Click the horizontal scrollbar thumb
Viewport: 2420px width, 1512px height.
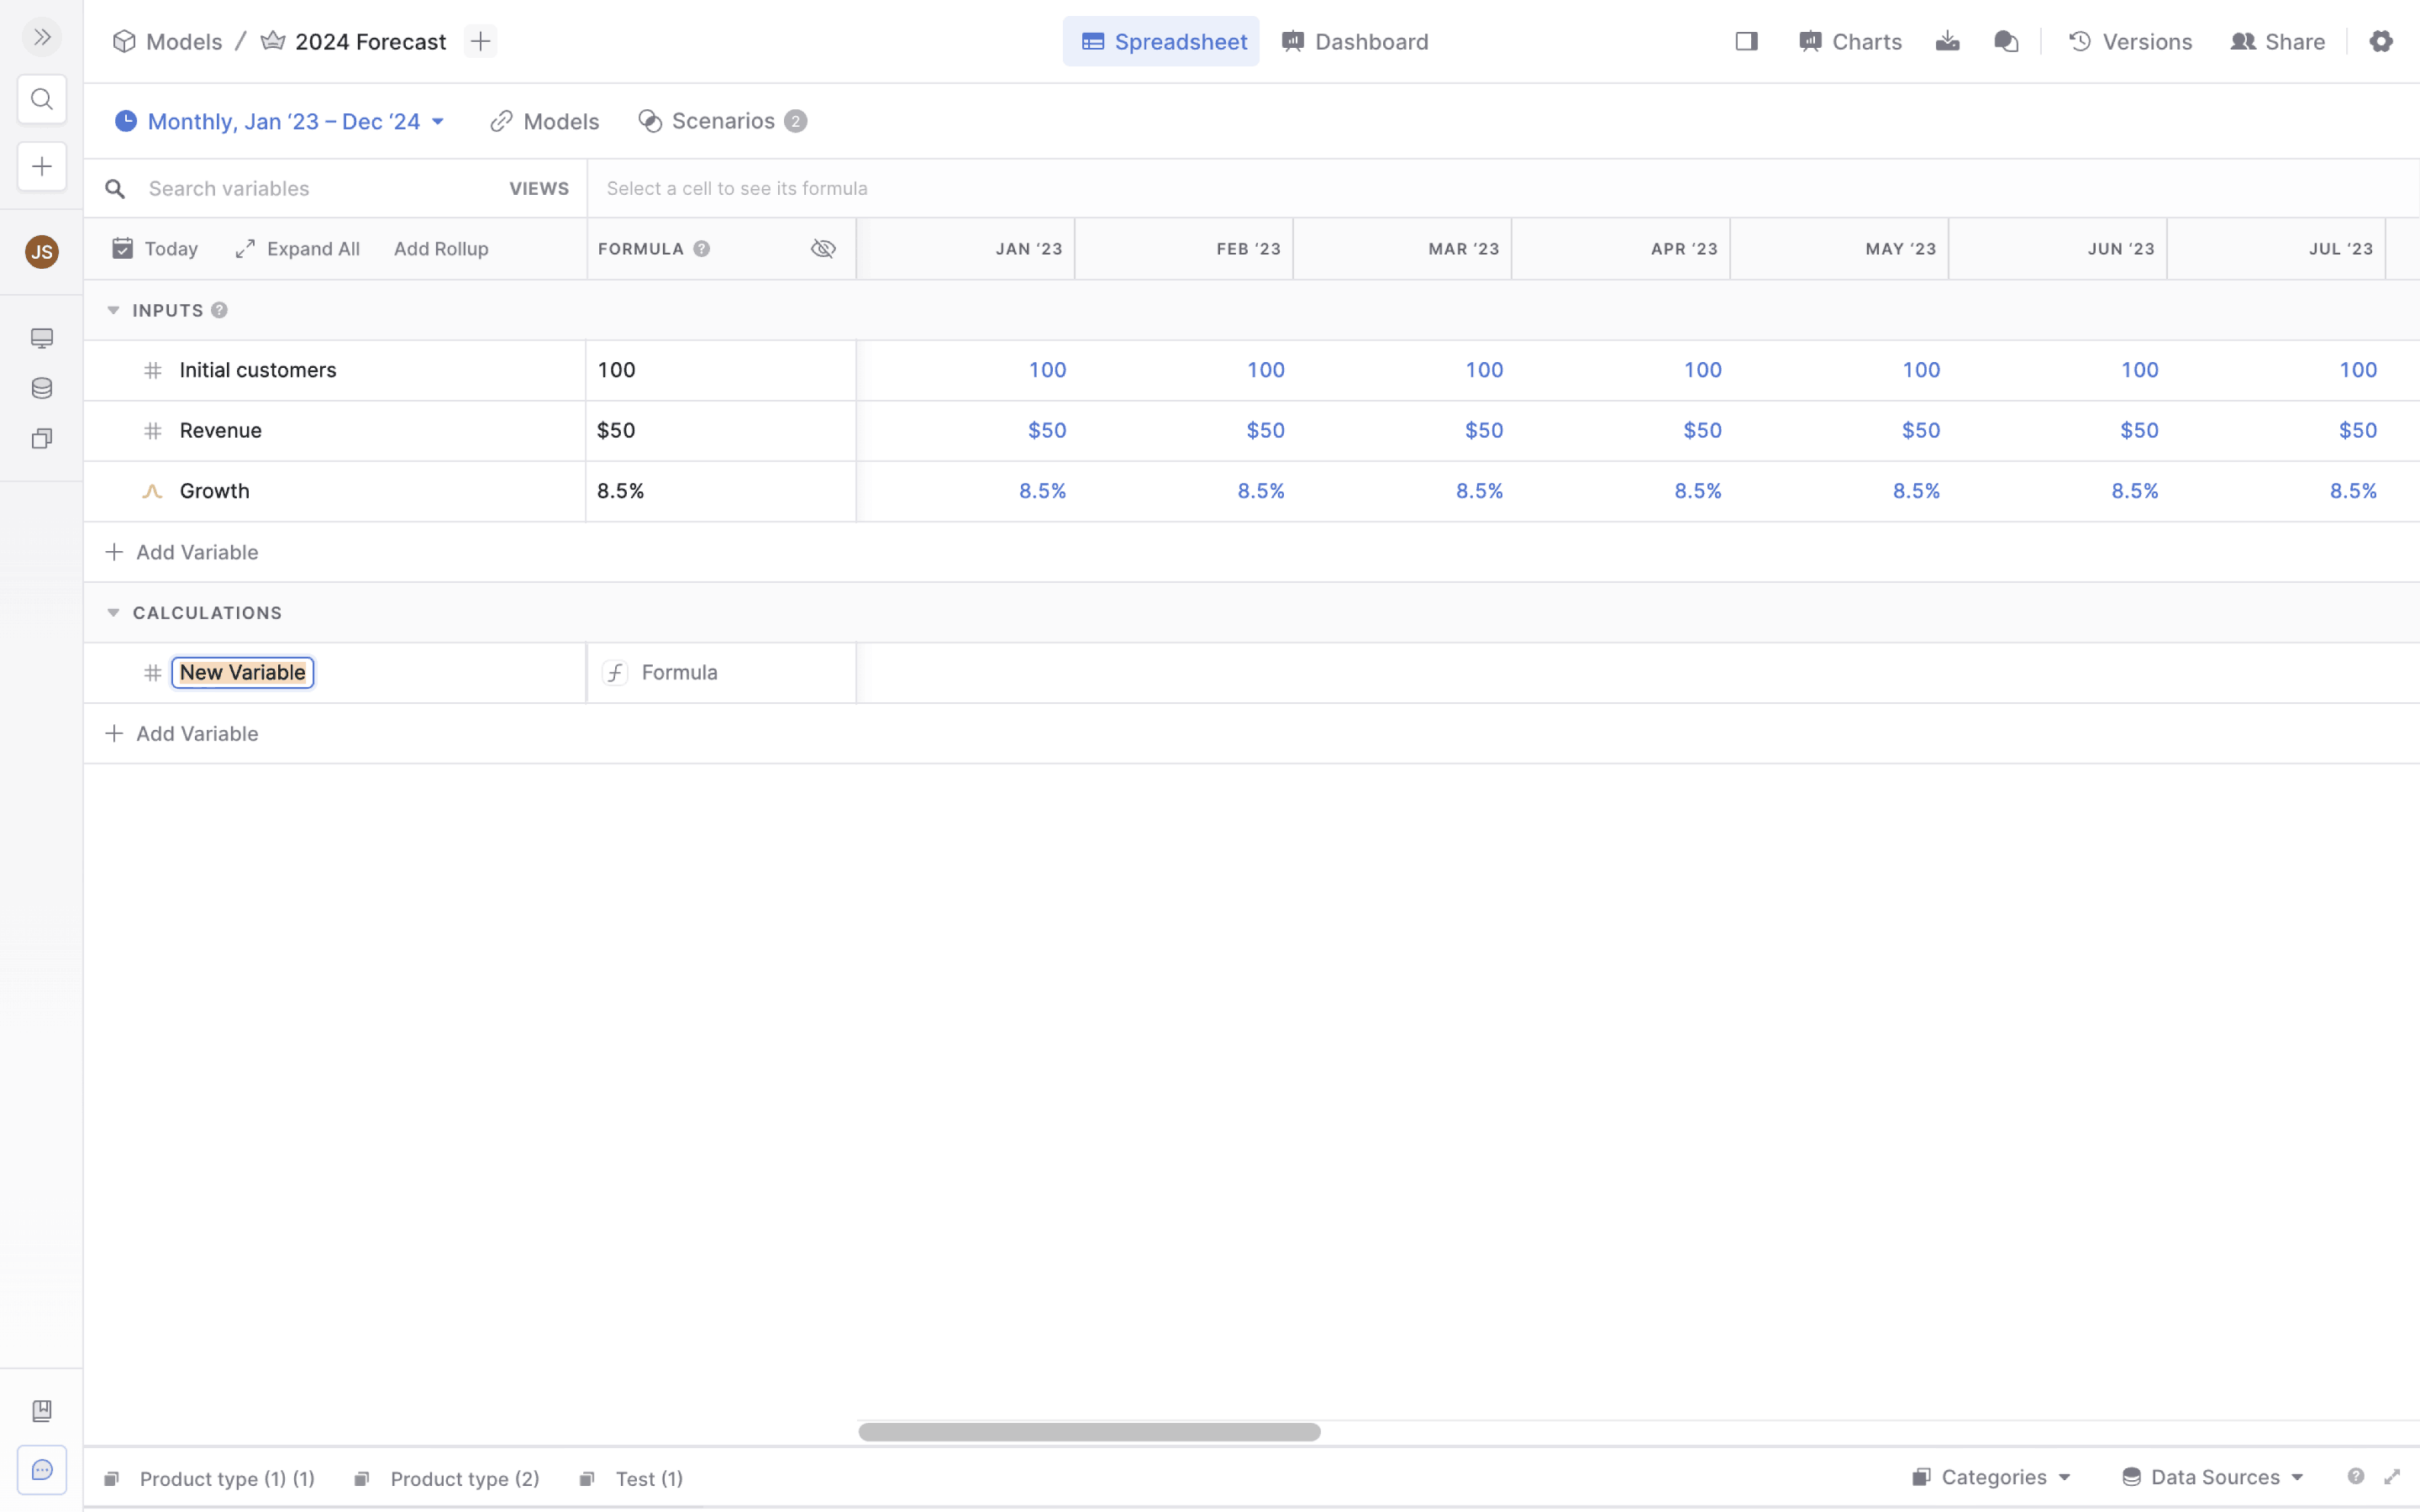[x=1089, y=1432]
